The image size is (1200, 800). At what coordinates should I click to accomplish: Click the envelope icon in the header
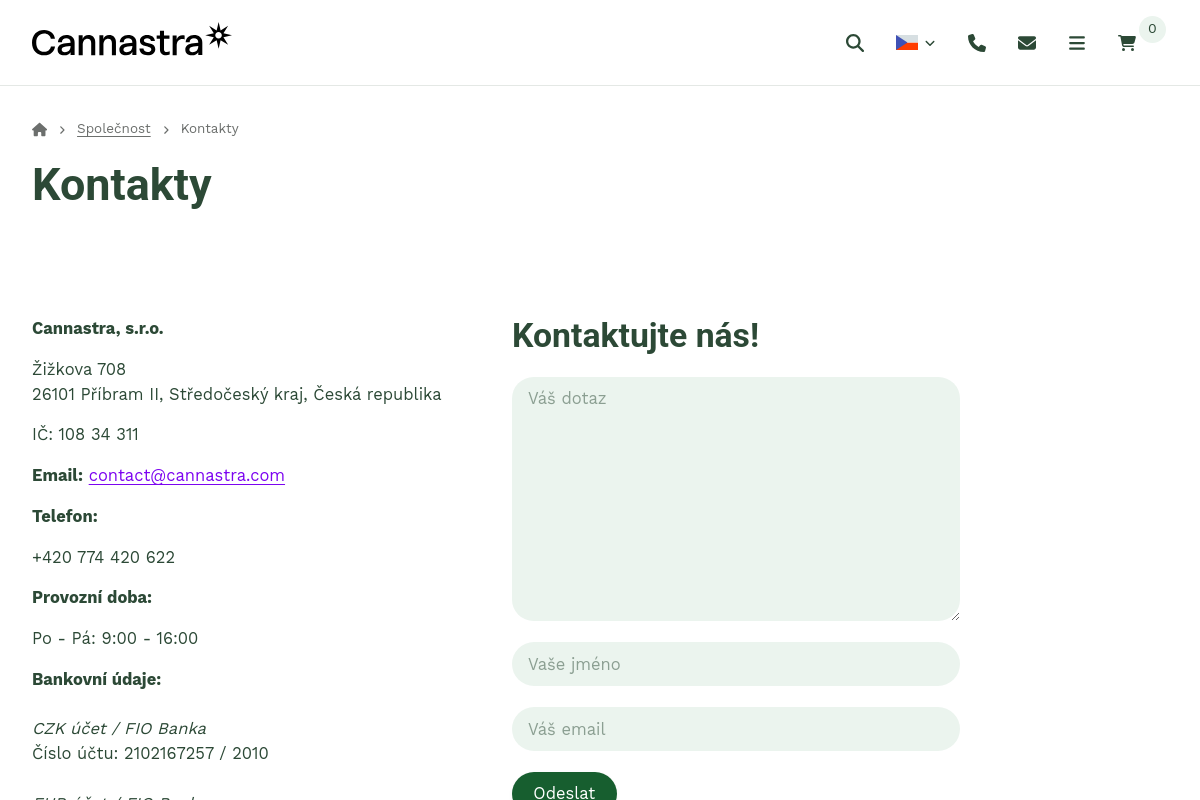[1027, 43]
